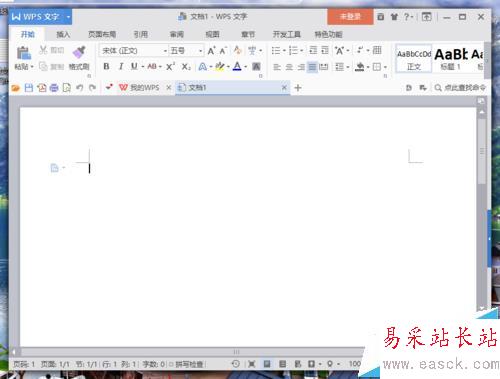Export to PDF icon
500x379 pixels.
42,88
